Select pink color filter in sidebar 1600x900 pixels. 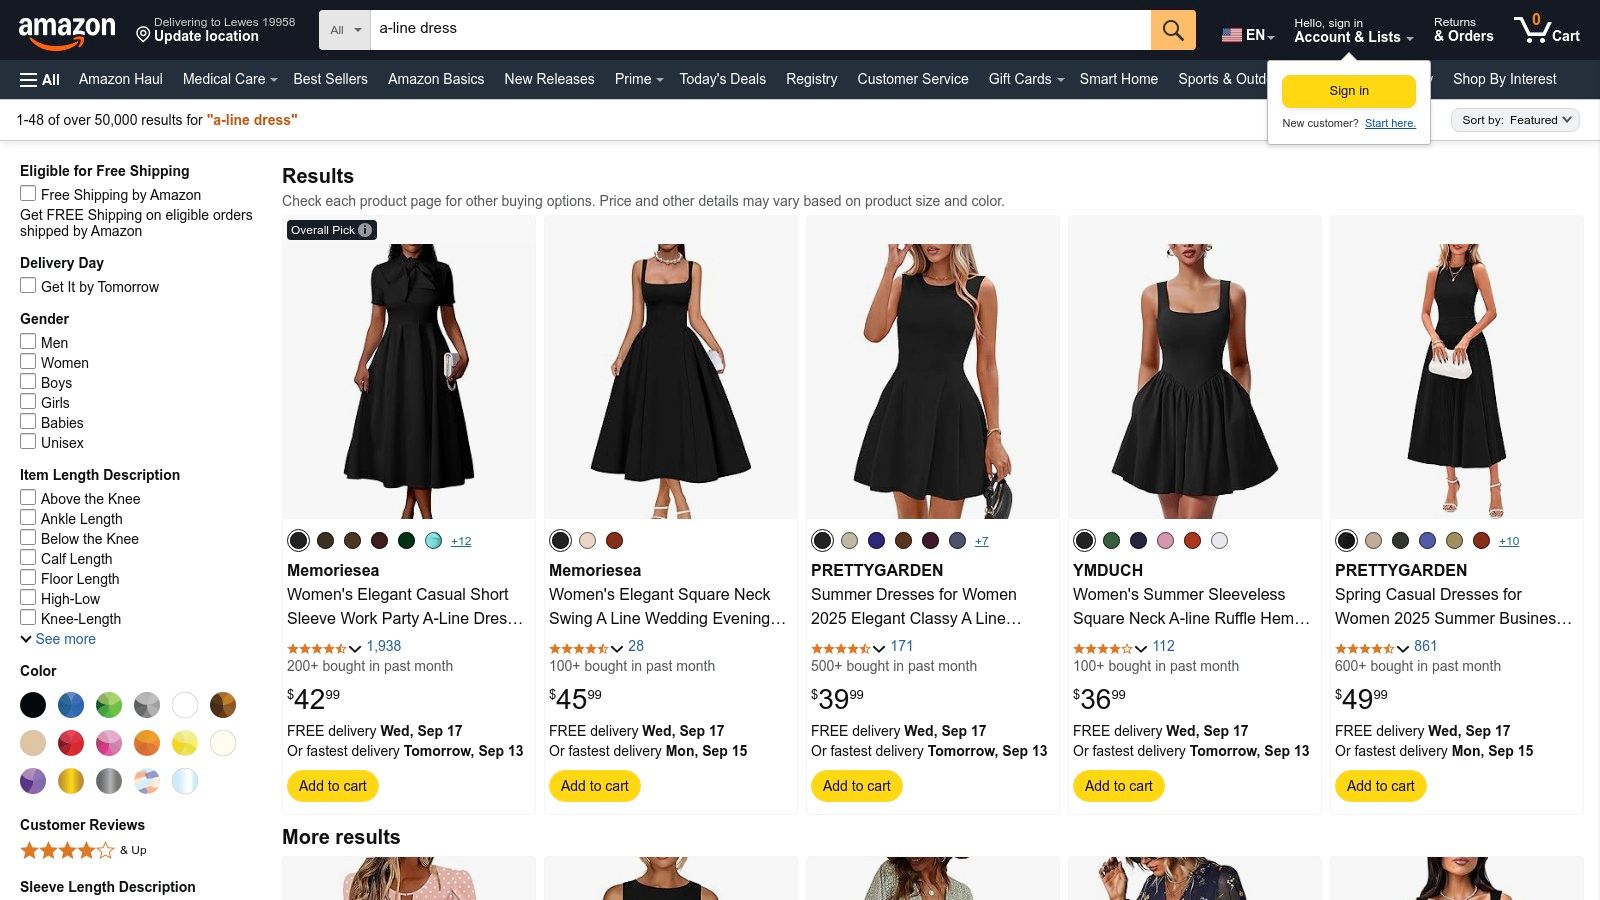click(109, 743)
